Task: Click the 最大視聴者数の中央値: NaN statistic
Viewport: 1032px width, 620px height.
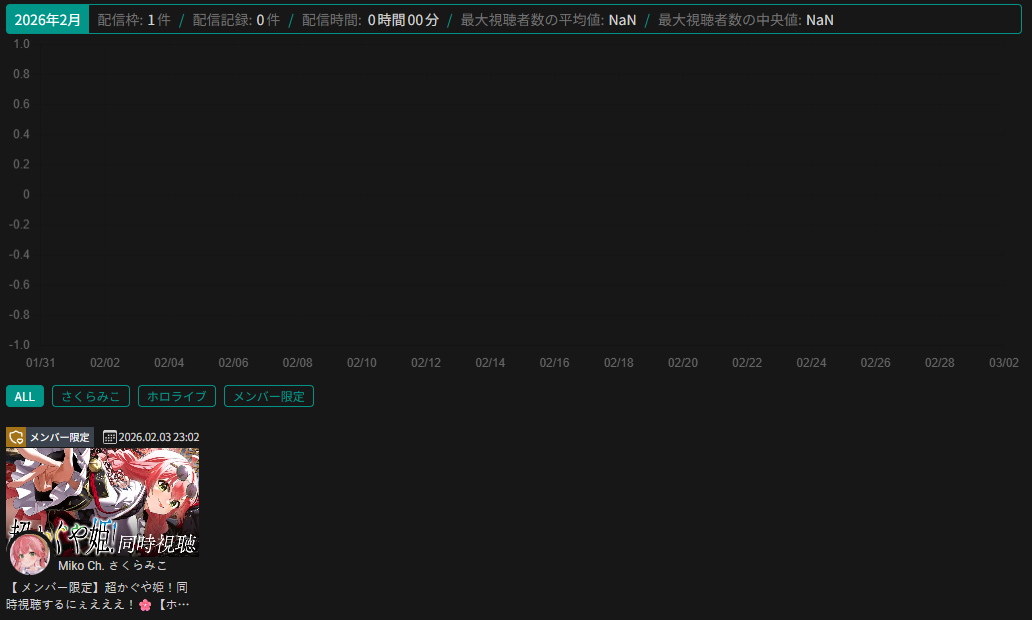Action: (x=746, y=20)
